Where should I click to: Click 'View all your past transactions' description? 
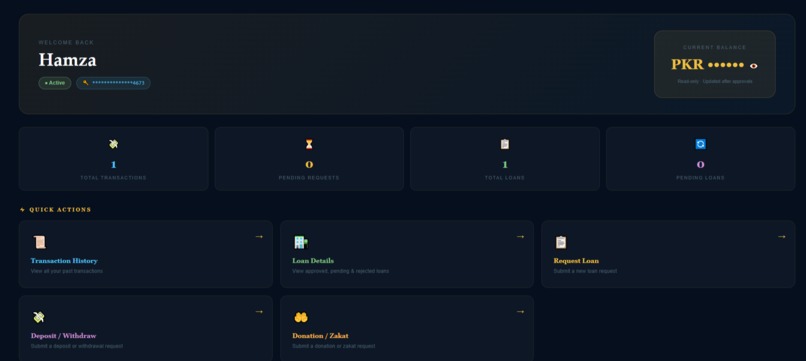[x=67, y=271]
